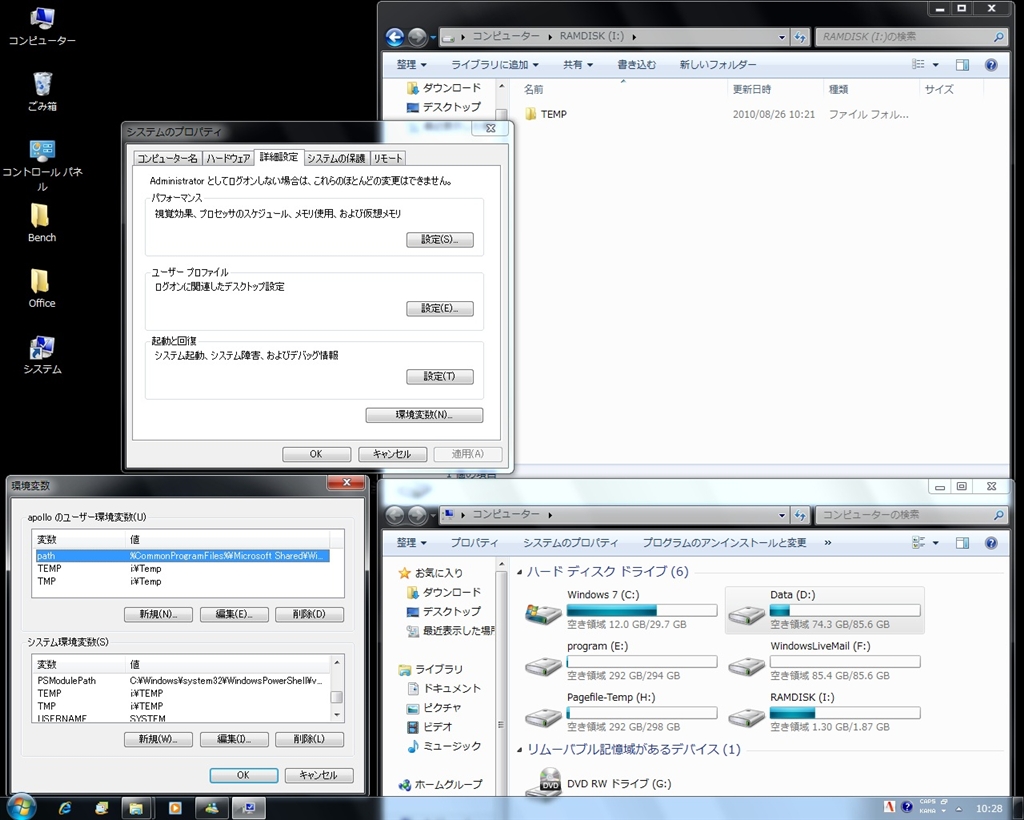Select program (E:) drive
This screenshot has height=820, width=1024.
pos(621,661)
